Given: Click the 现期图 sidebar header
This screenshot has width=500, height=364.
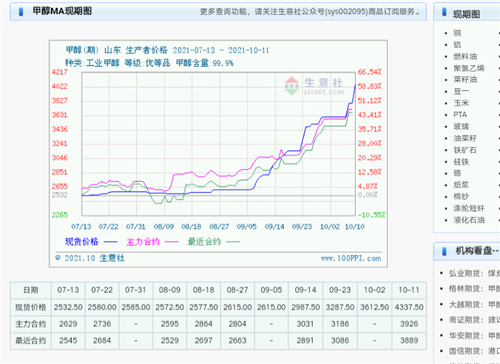Looking at the screenshot, I should coord(467,14).
